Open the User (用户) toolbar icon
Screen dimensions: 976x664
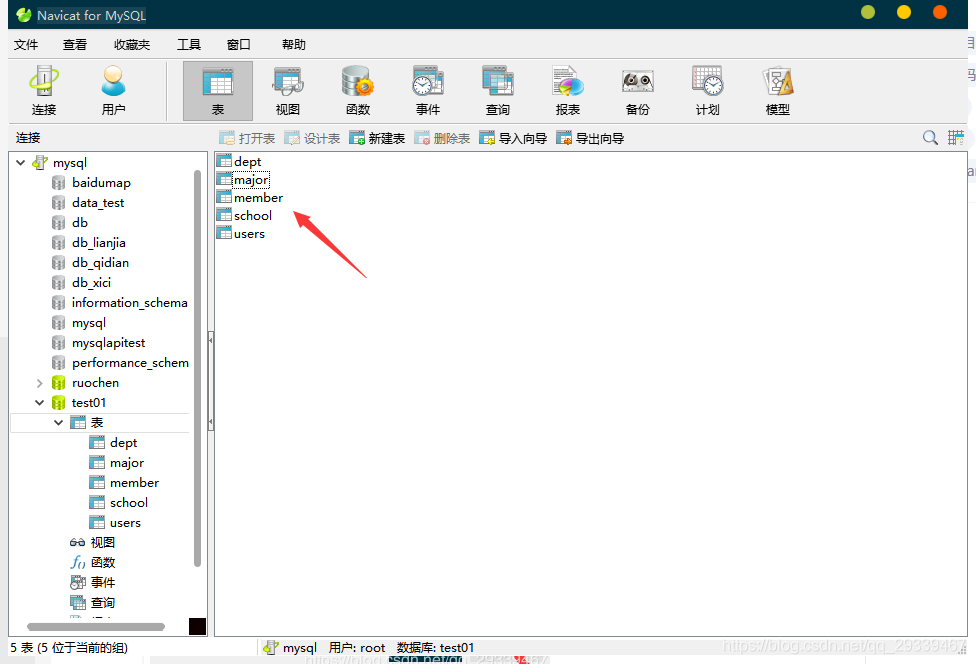[113, 91]
